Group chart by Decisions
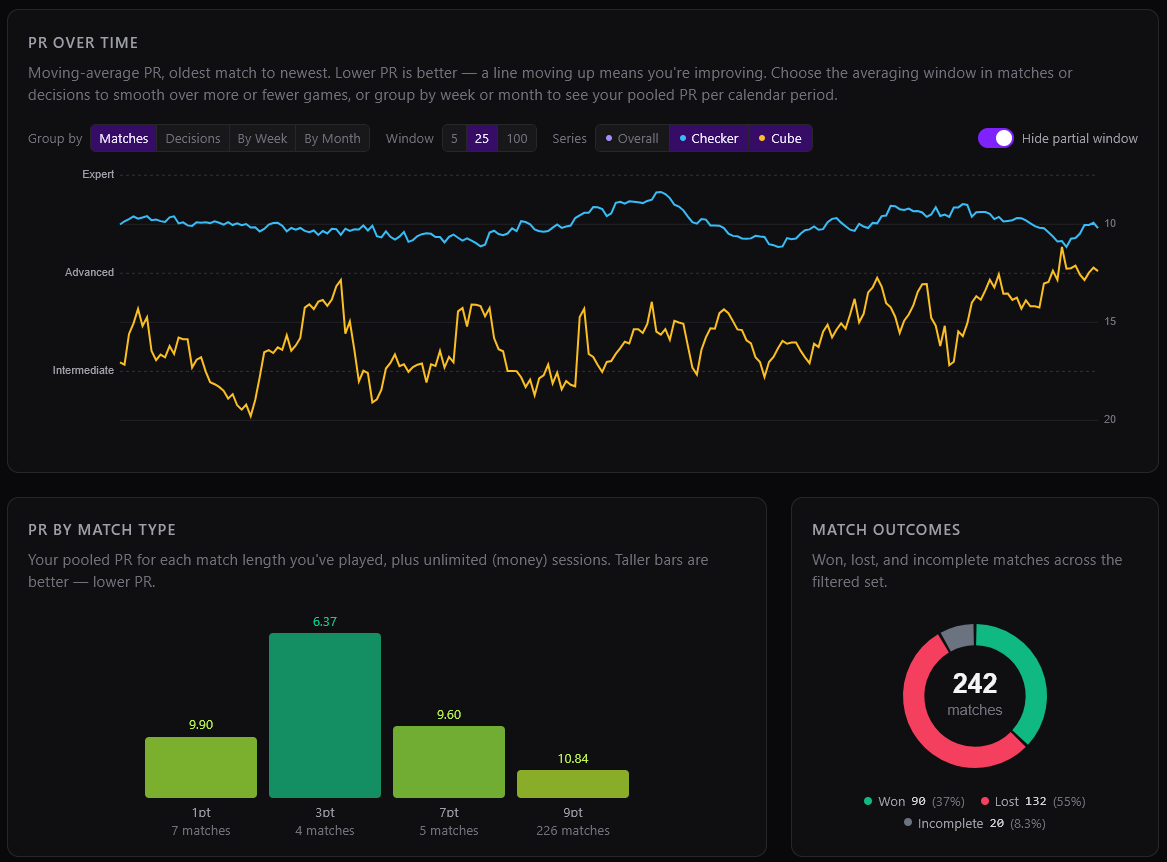 point(193,138)
